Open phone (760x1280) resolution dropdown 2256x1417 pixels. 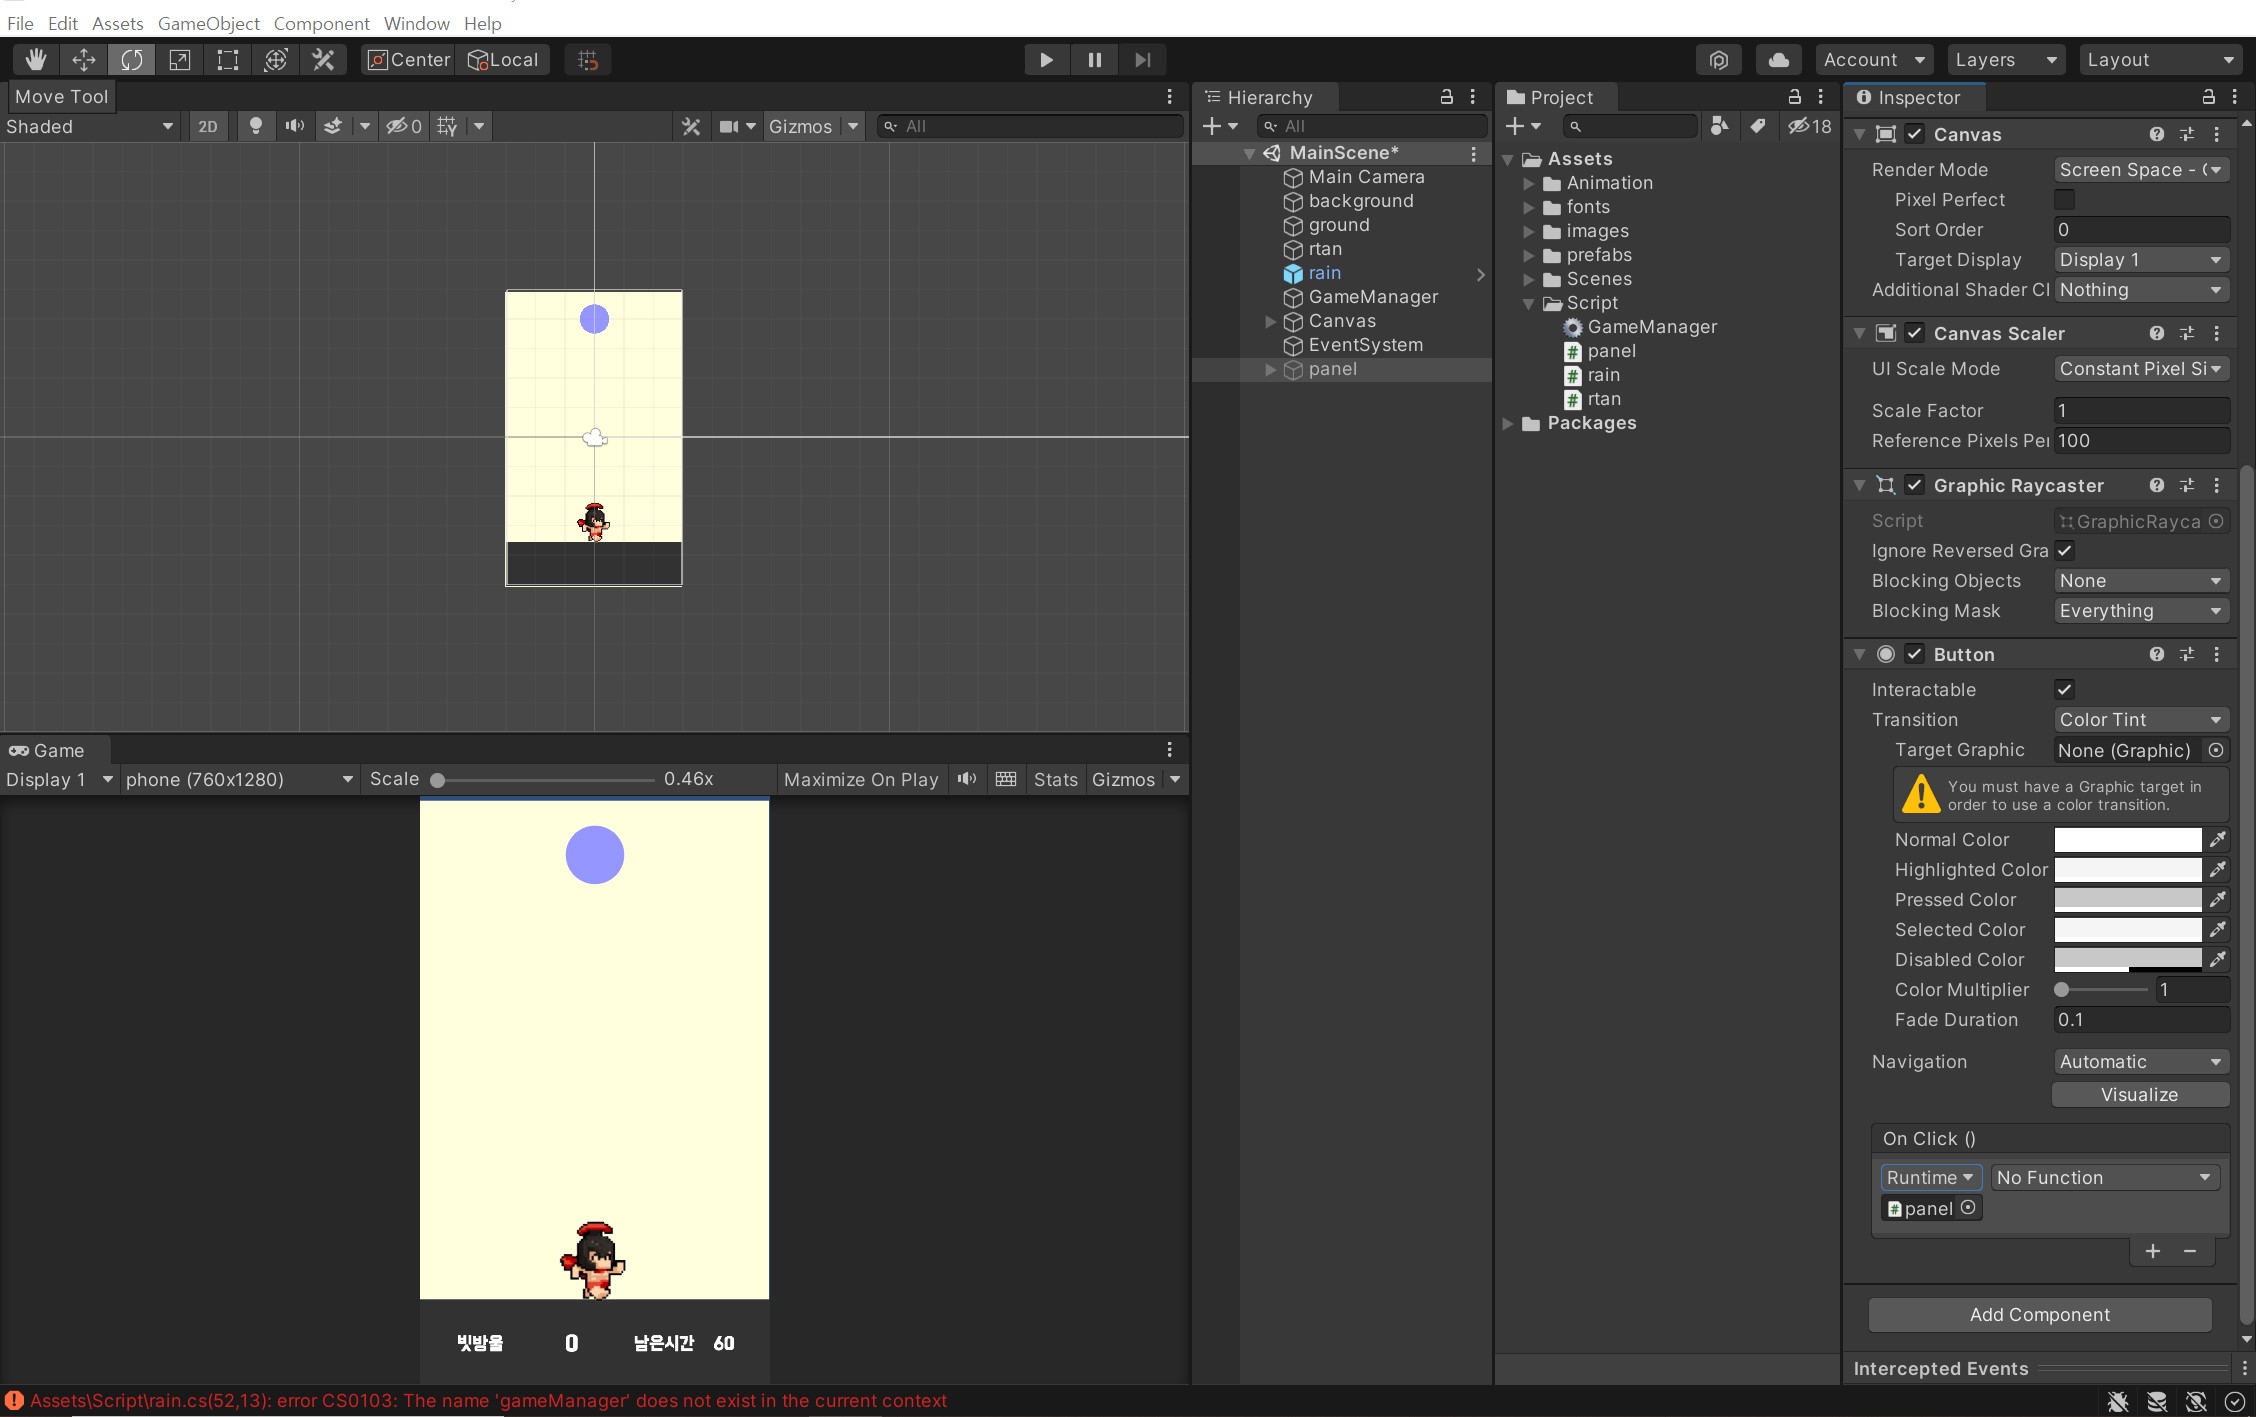[x=240, y=779]
